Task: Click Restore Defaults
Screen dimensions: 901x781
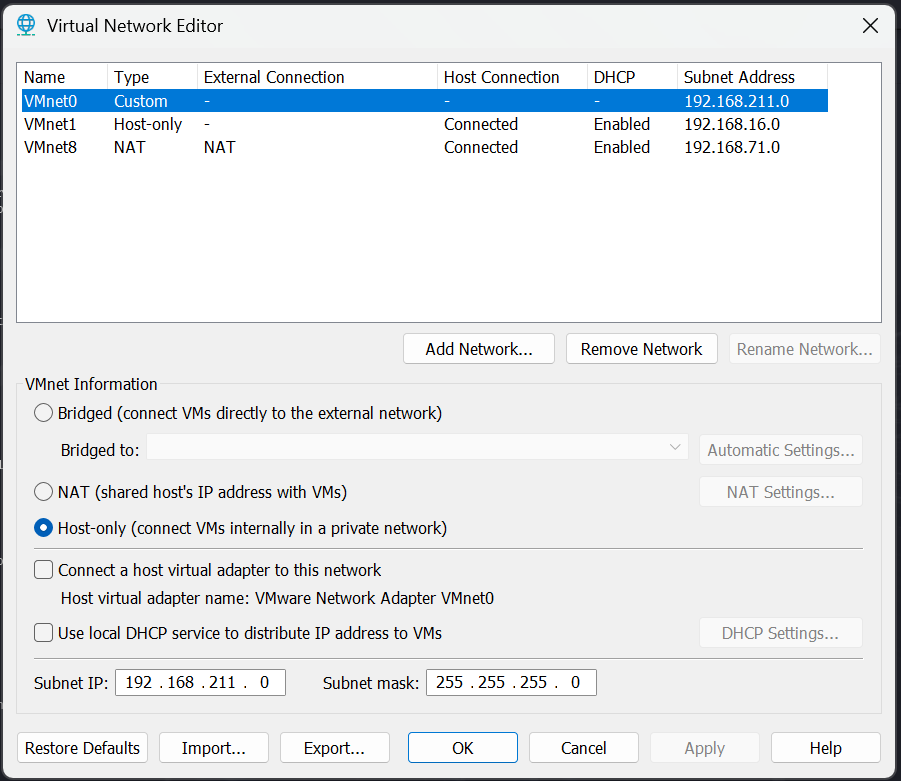Action: coord(82,748)
